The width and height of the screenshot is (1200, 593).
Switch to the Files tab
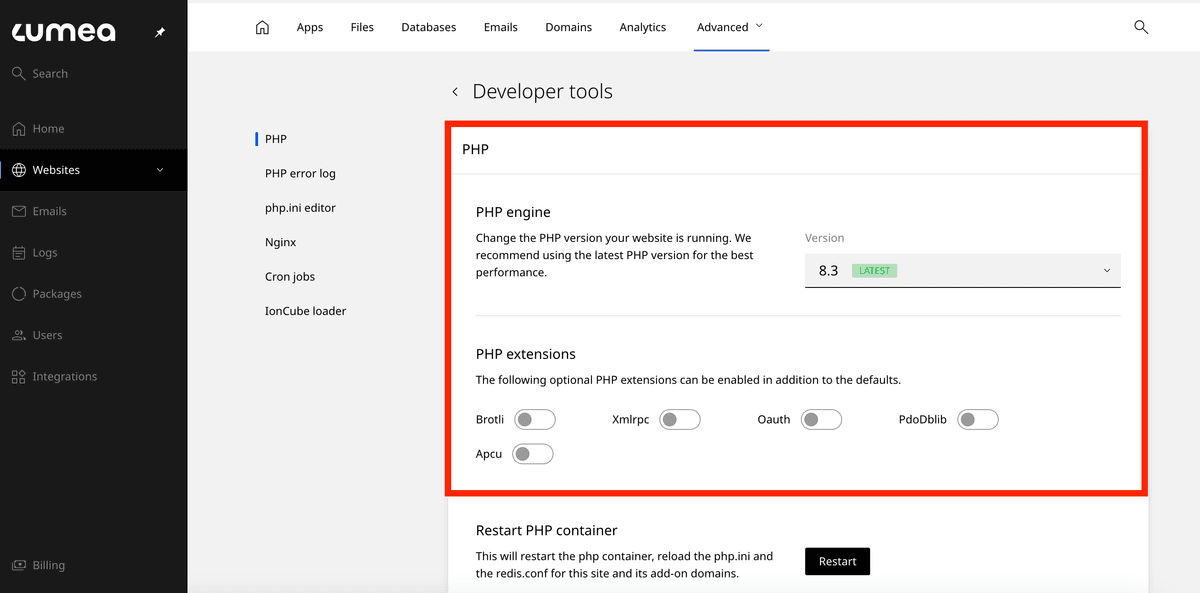pyautogui.click(x=362, y=27)
